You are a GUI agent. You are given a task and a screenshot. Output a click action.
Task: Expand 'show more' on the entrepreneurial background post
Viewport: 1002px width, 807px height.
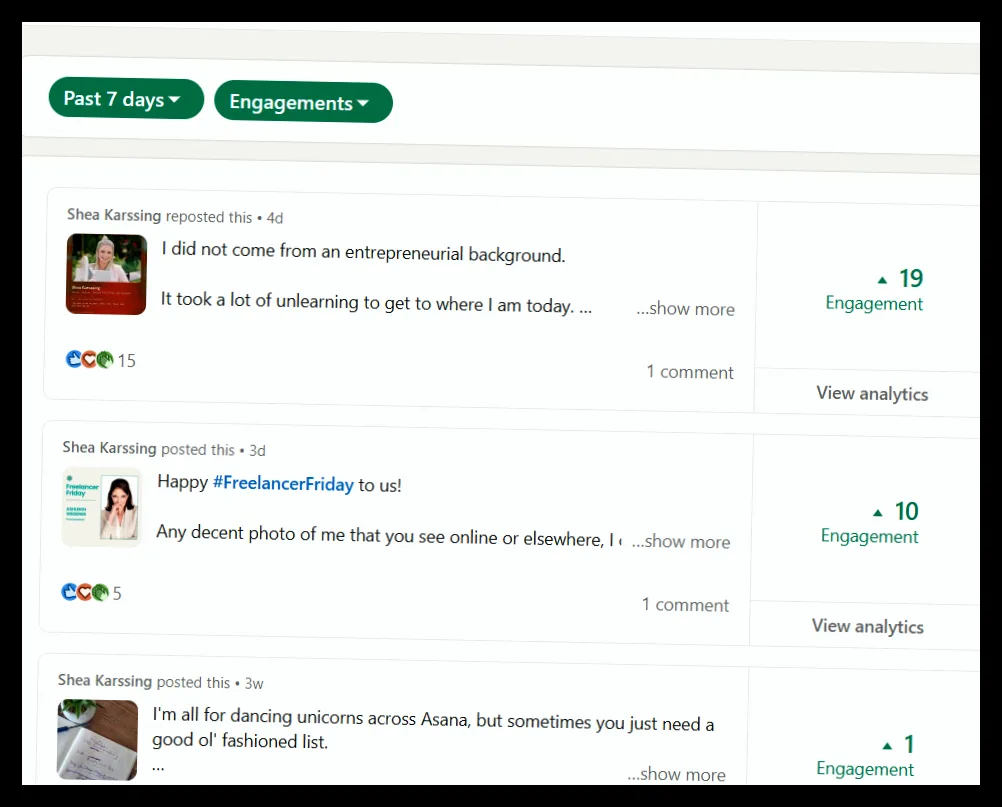pos(685,309)
